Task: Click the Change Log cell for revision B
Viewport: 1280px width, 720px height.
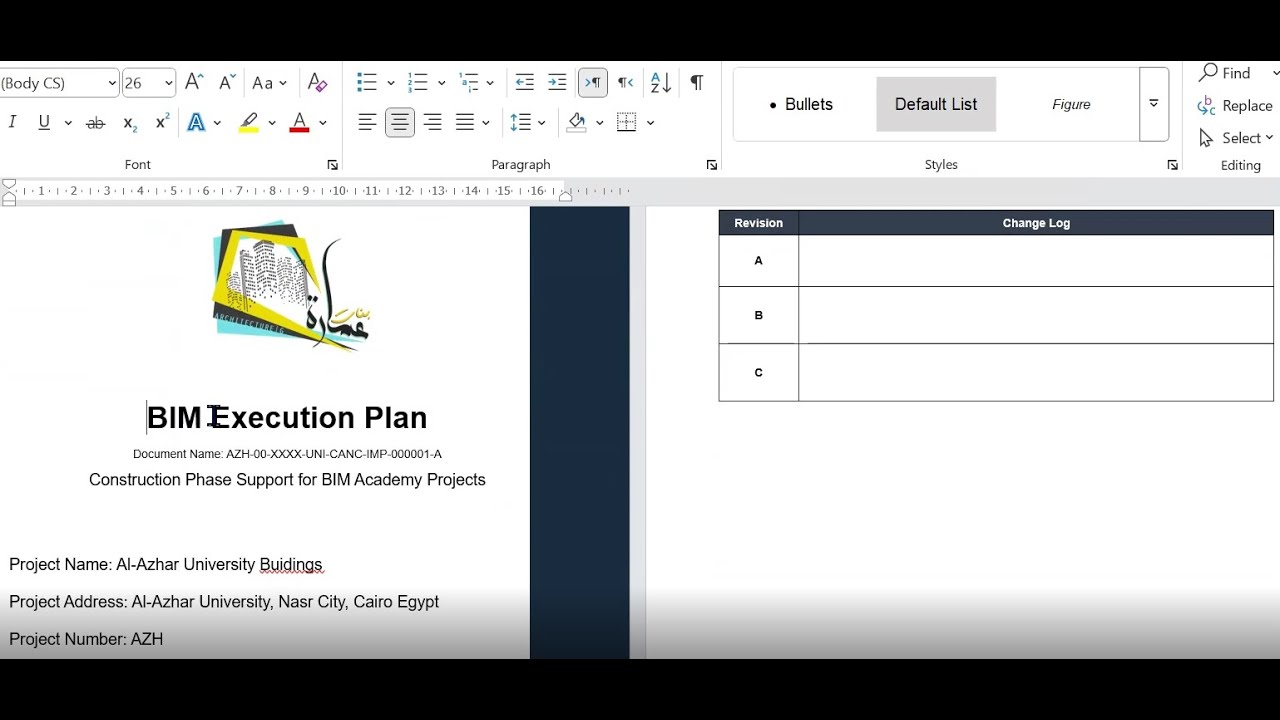Action: (1036, 315)
